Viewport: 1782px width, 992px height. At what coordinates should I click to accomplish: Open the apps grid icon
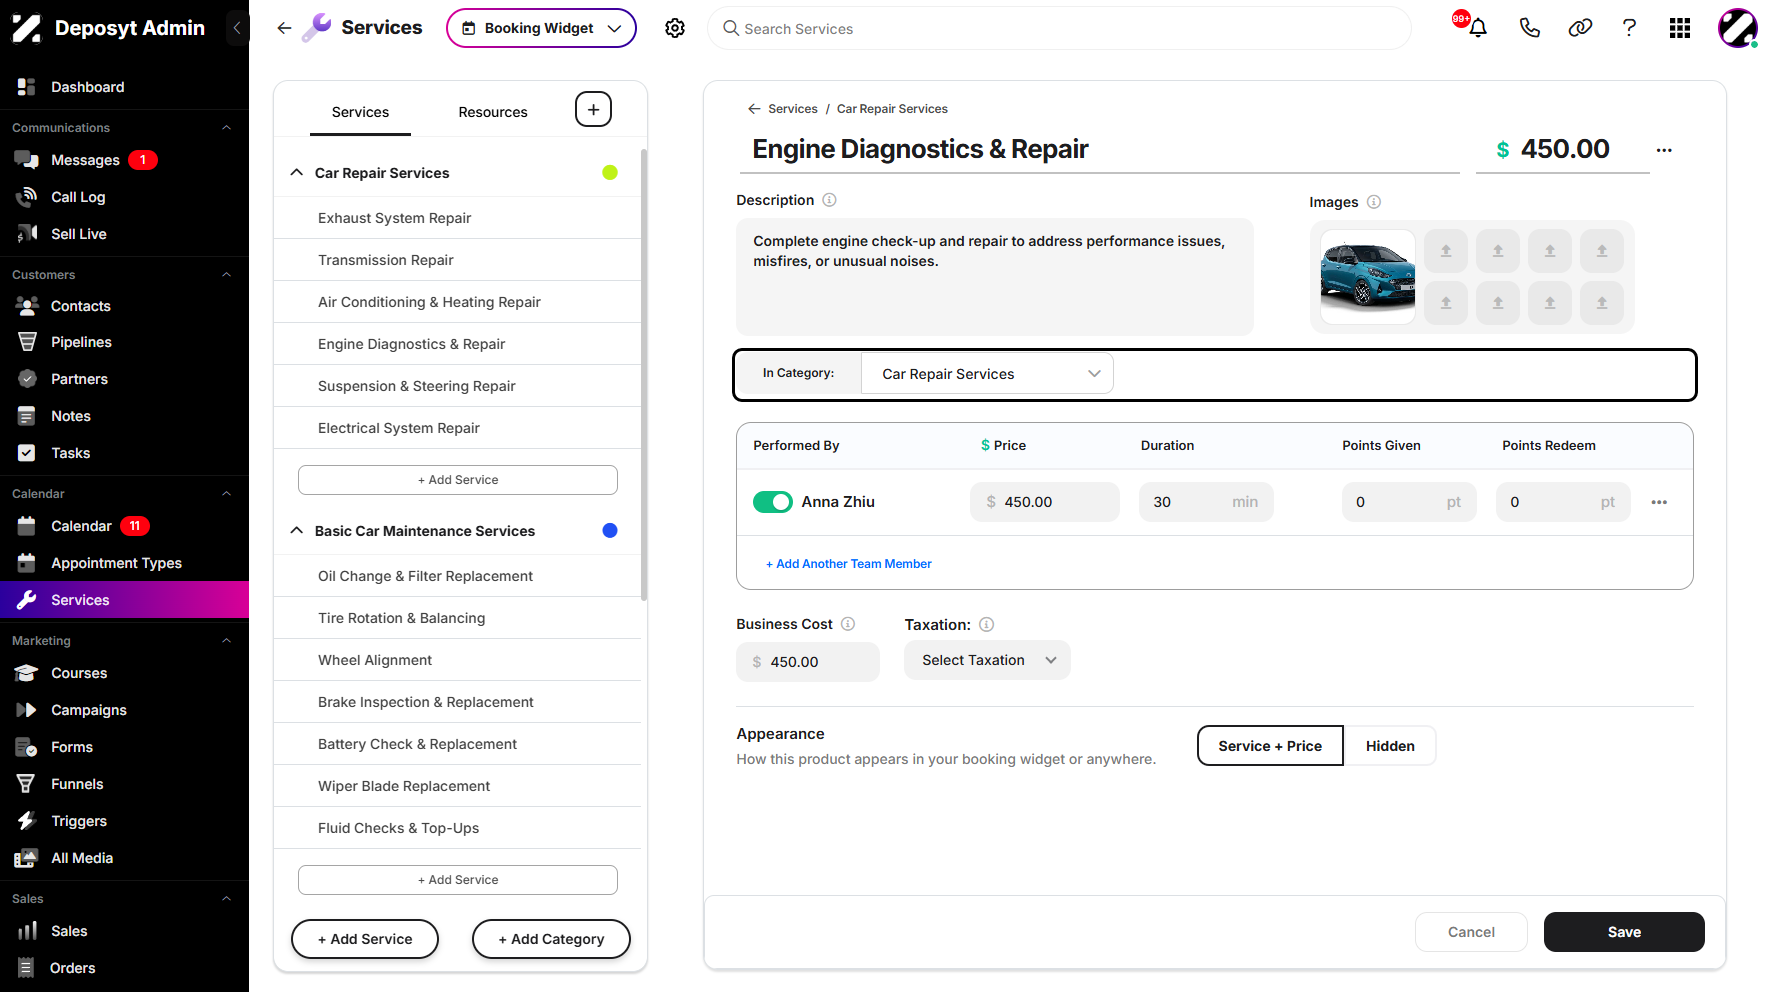click(x=1680, y=28)
